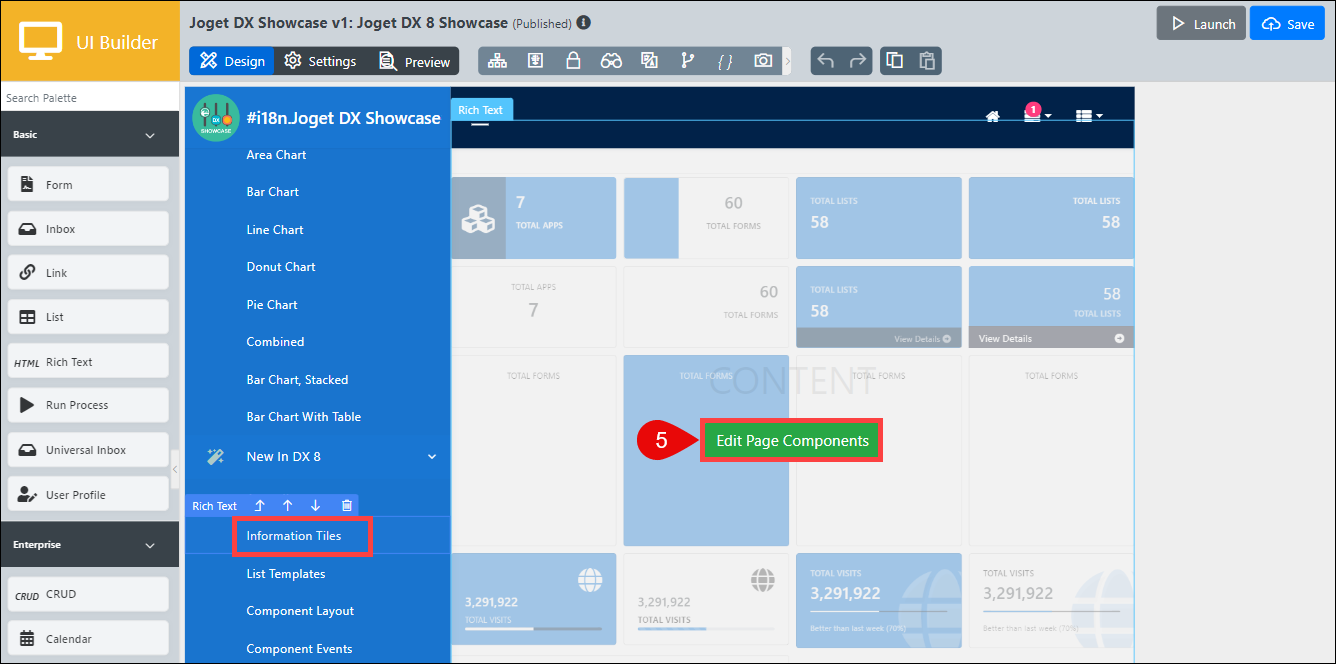Select the Line Chart menu item

275,230
